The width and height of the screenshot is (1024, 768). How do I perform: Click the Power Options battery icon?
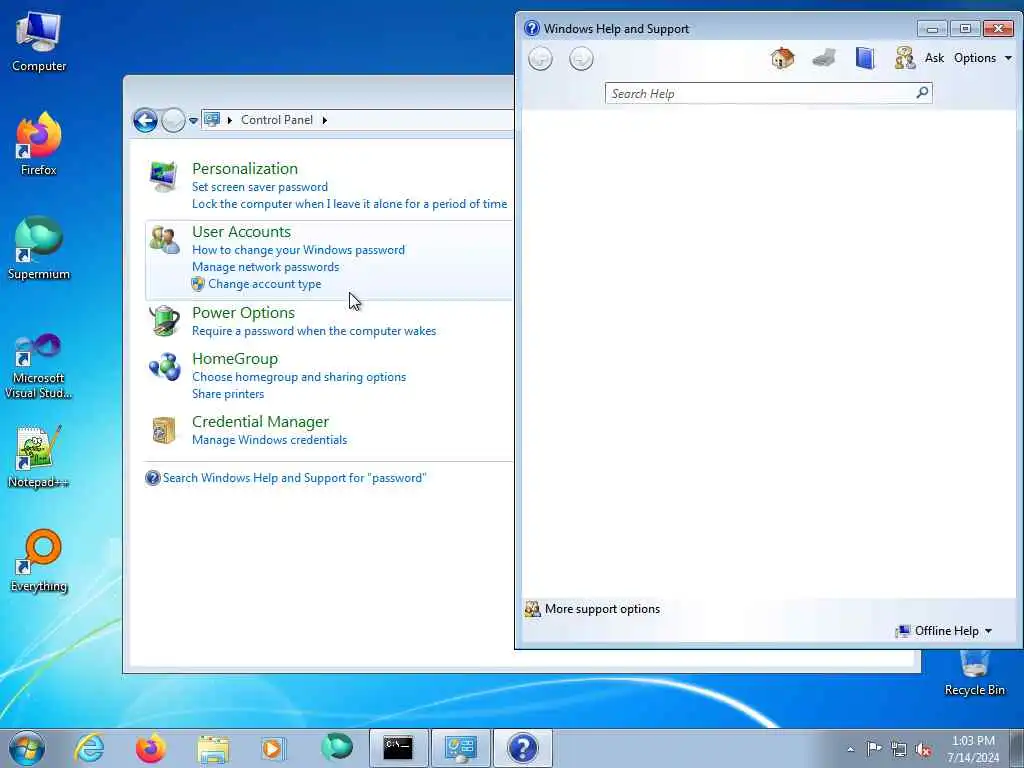(165, 321)
